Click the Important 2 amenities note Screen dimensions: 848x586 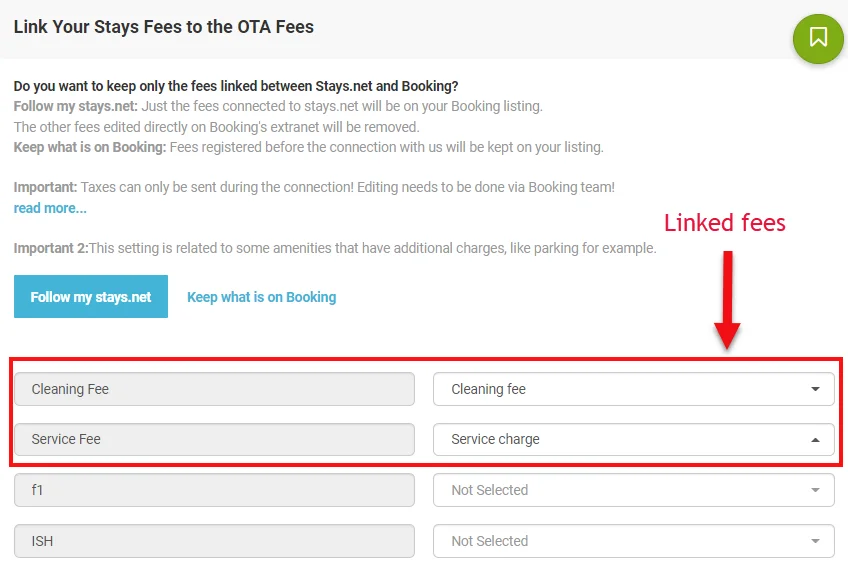(x=335, y=248)
